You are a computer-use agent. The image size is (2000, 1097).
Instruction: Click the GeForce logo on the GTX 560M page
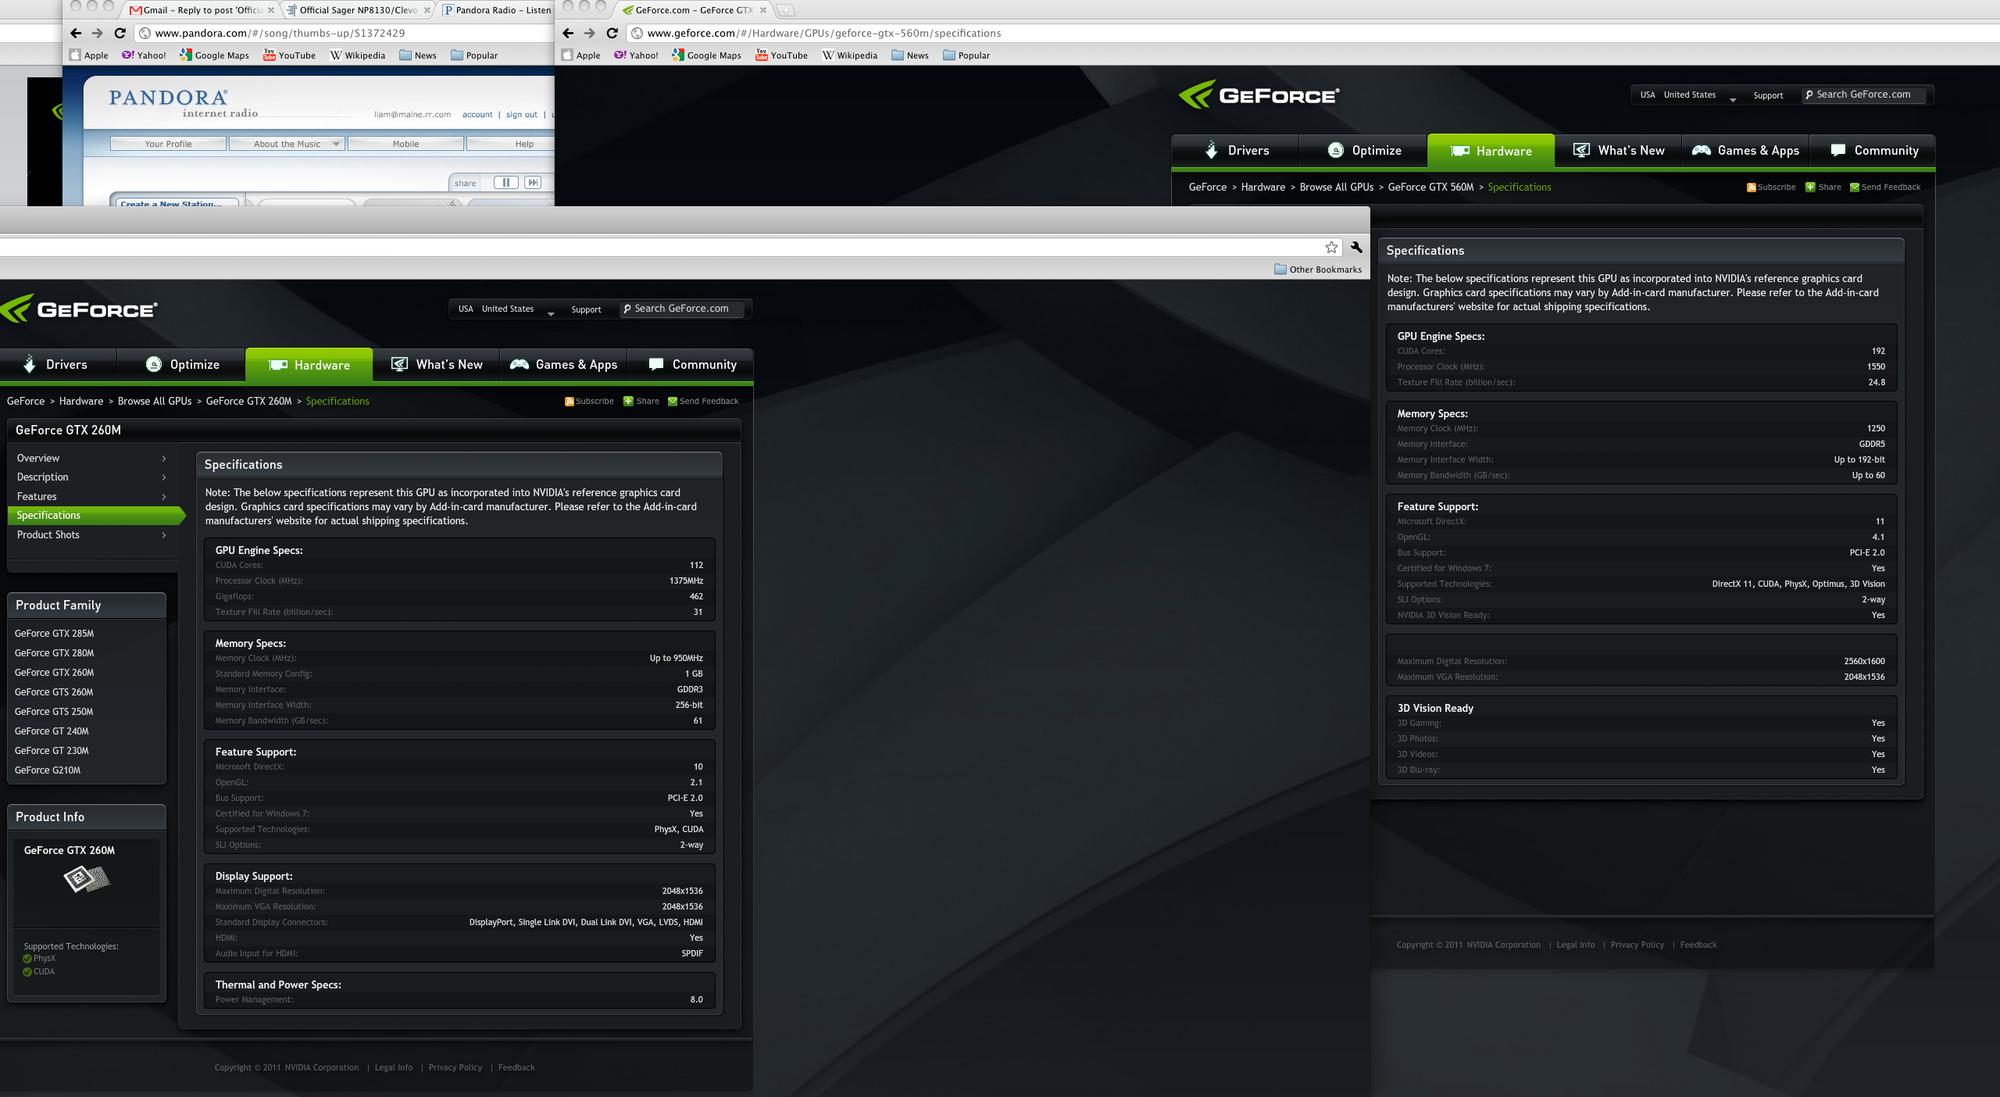point(1258,96)
